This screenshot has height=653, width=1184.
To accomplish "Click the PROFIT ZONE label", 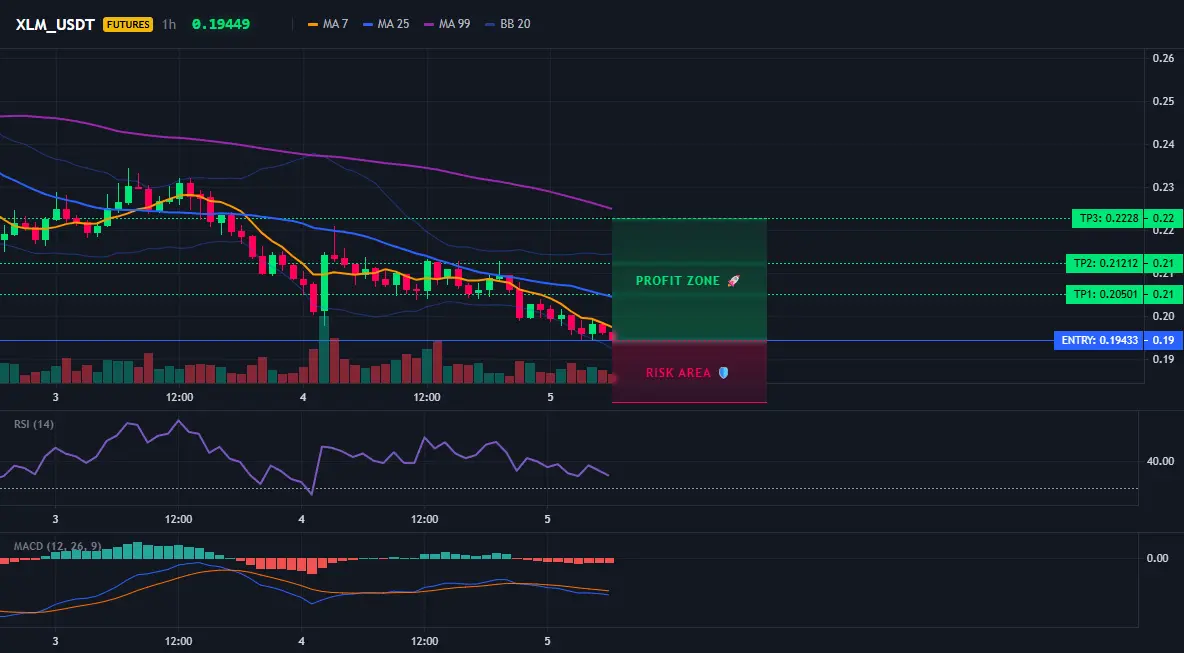I will [x=678, y=281].
